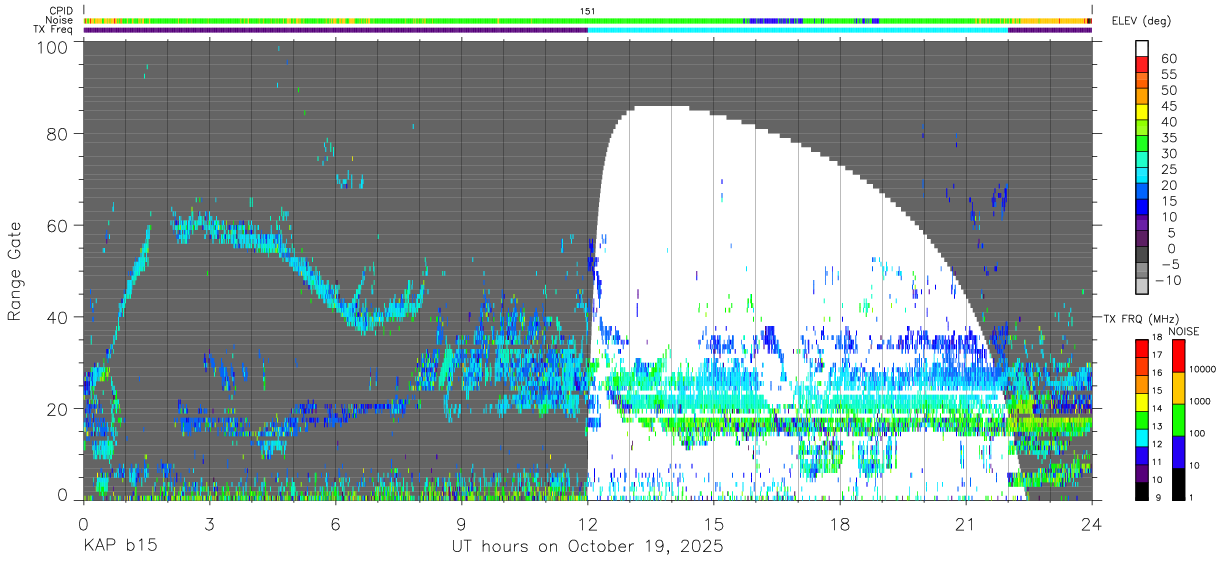1228x567 pixels.
Task: Click the 9 label on TX frequency colorbar
Action: click(x=1160, y=500)
